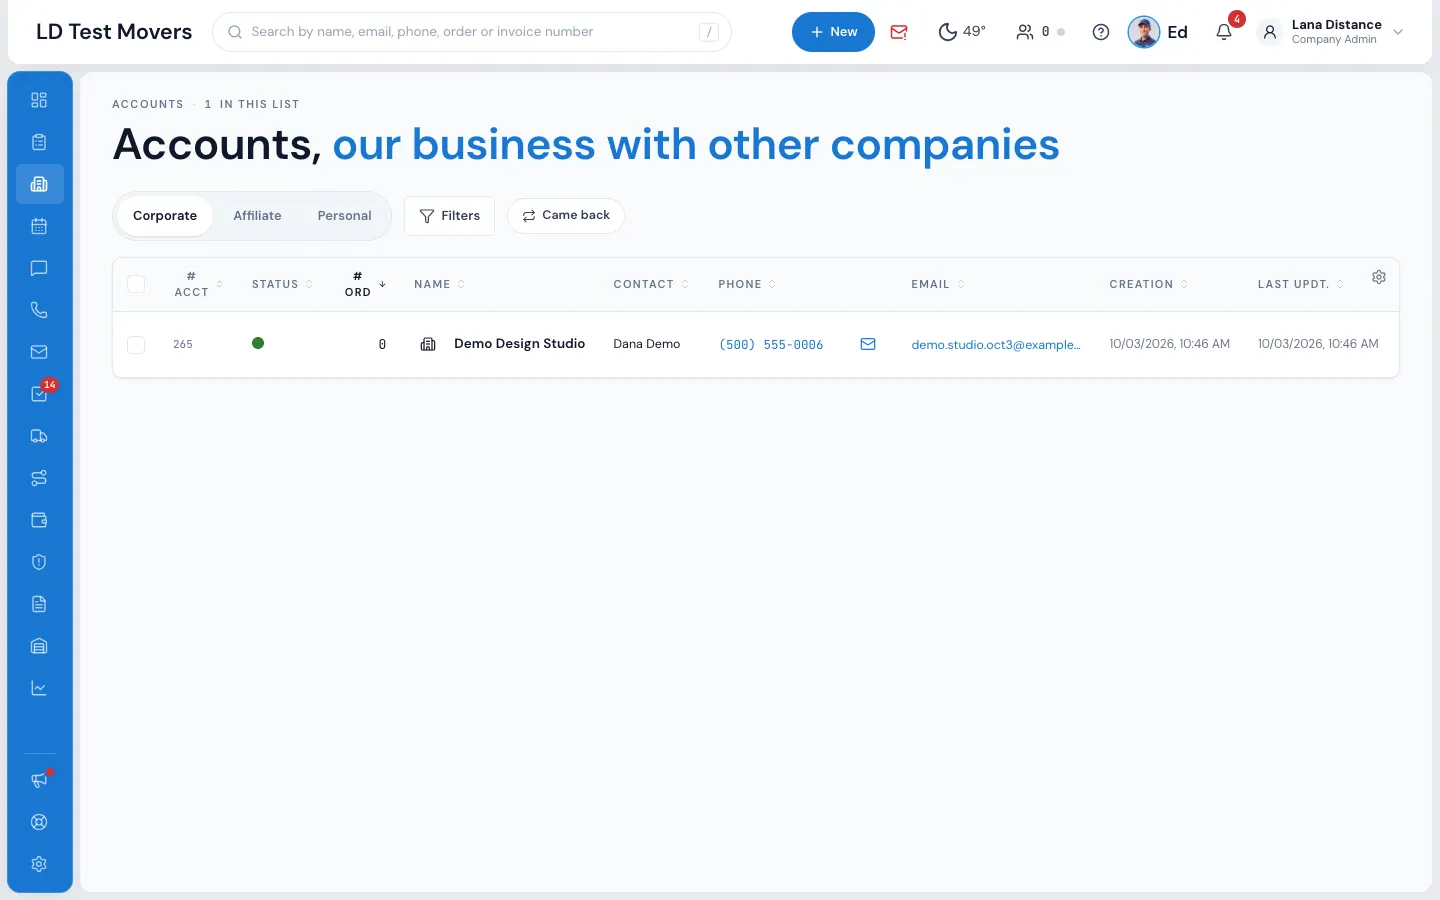Open the online users counter

[1040, 32]
